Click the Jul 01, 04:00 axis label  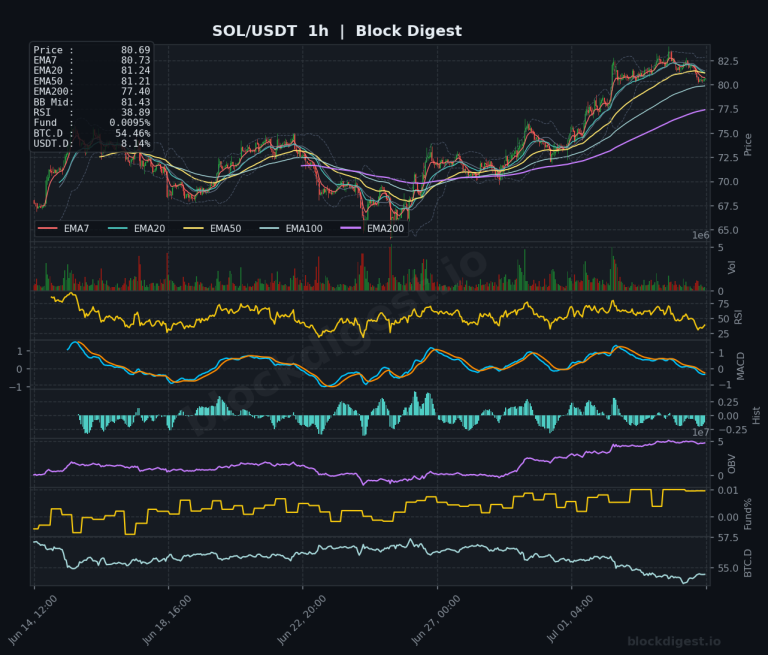pyautogui.click(x=570, y=620)
